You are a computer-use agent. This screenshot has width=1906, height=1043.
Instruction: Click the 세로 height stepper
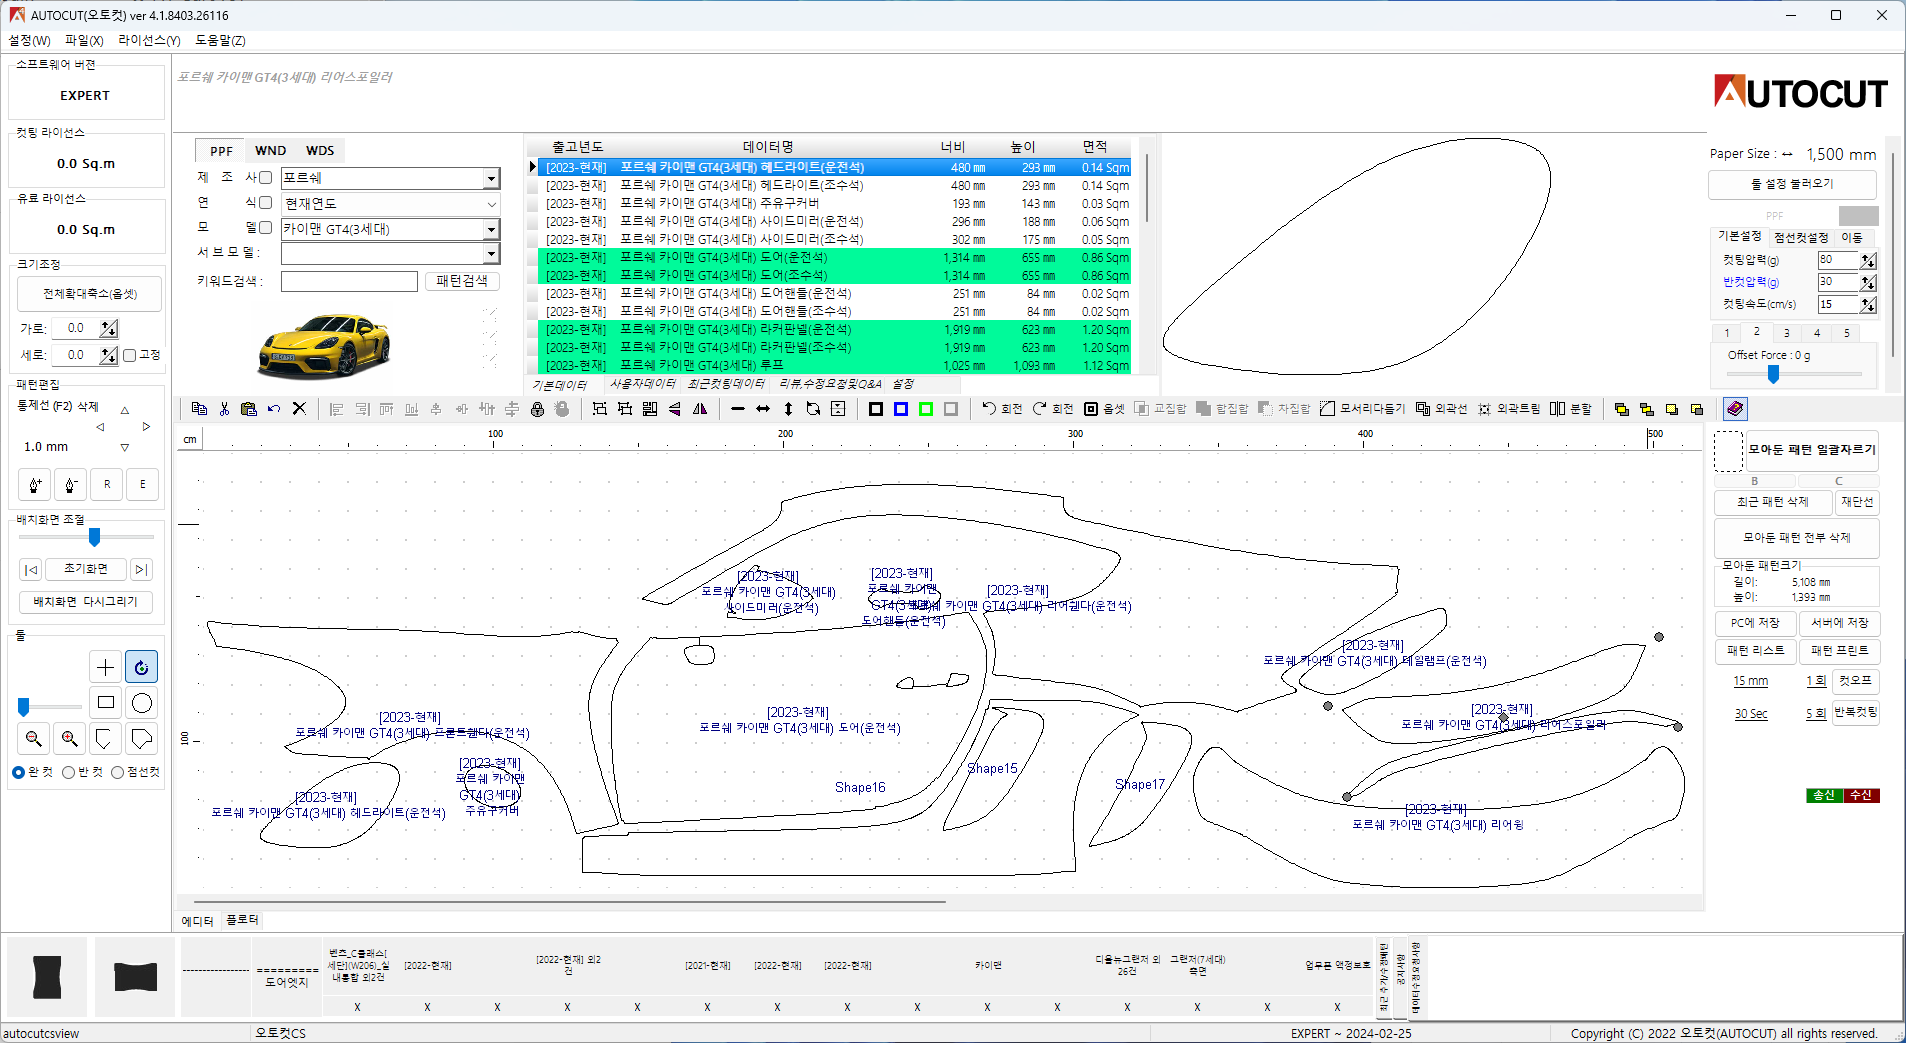[109, 355]
